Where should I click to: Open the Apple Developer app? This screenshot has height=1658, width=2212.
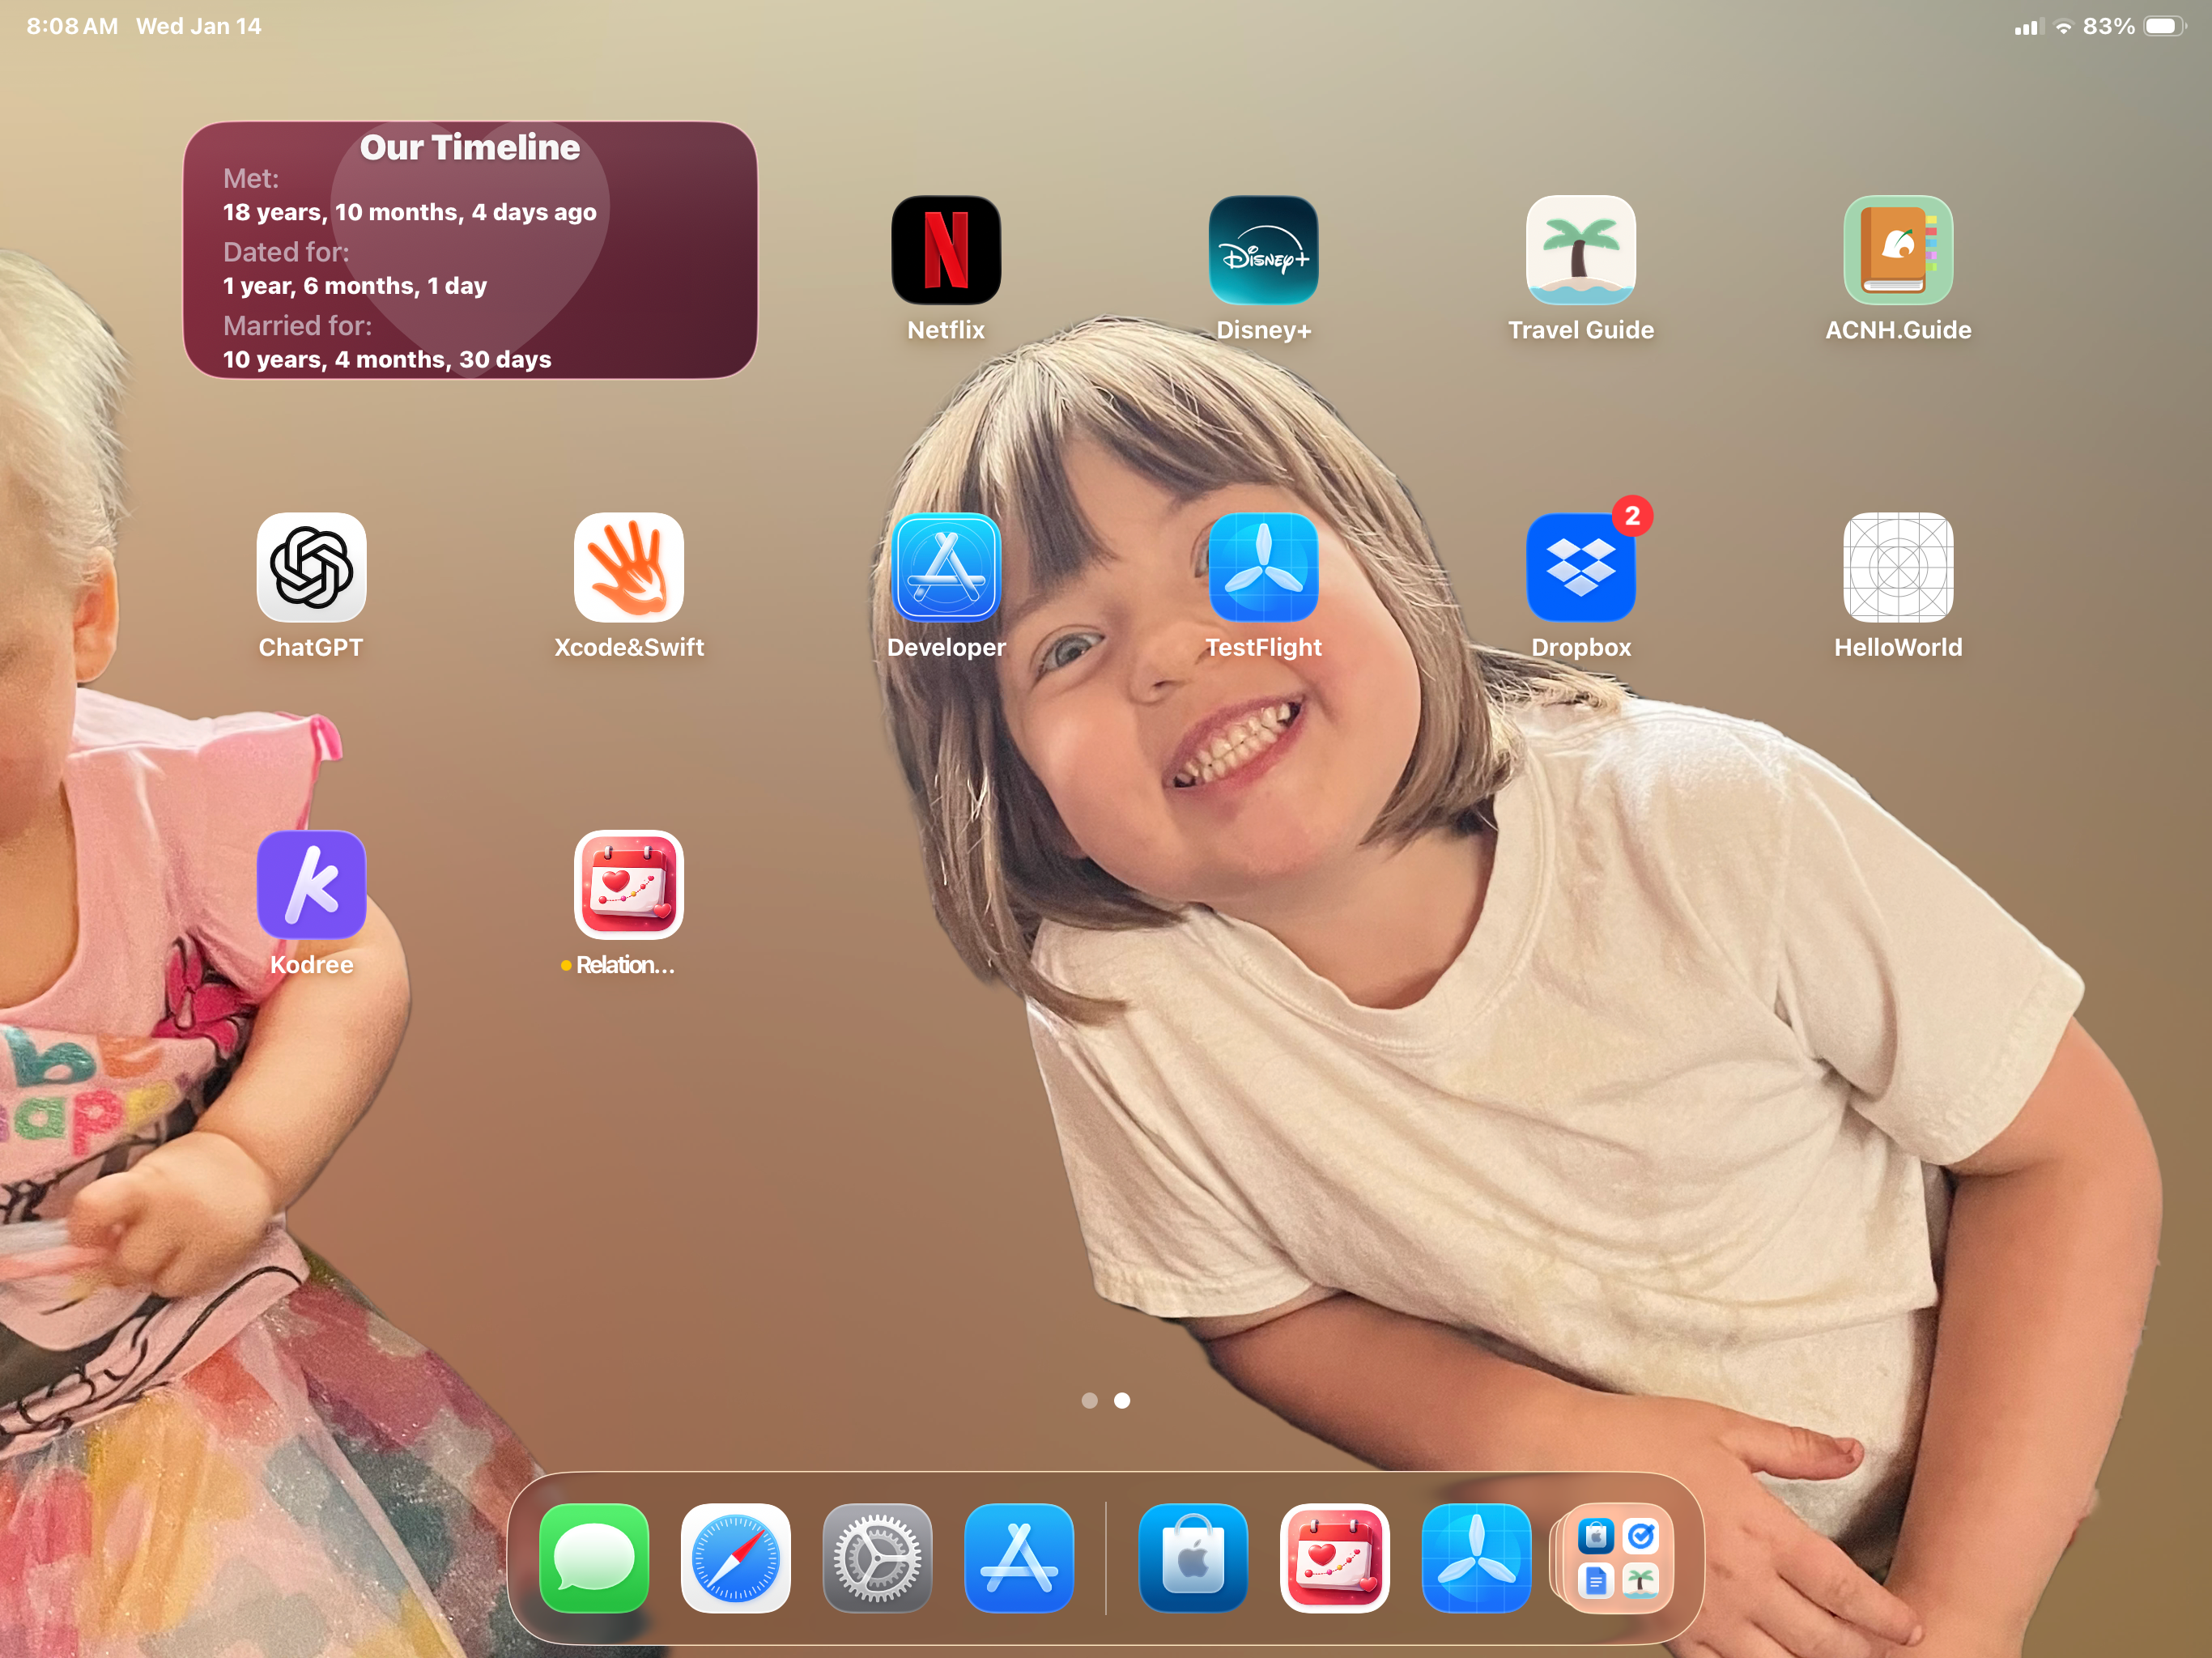coord(945,567)
